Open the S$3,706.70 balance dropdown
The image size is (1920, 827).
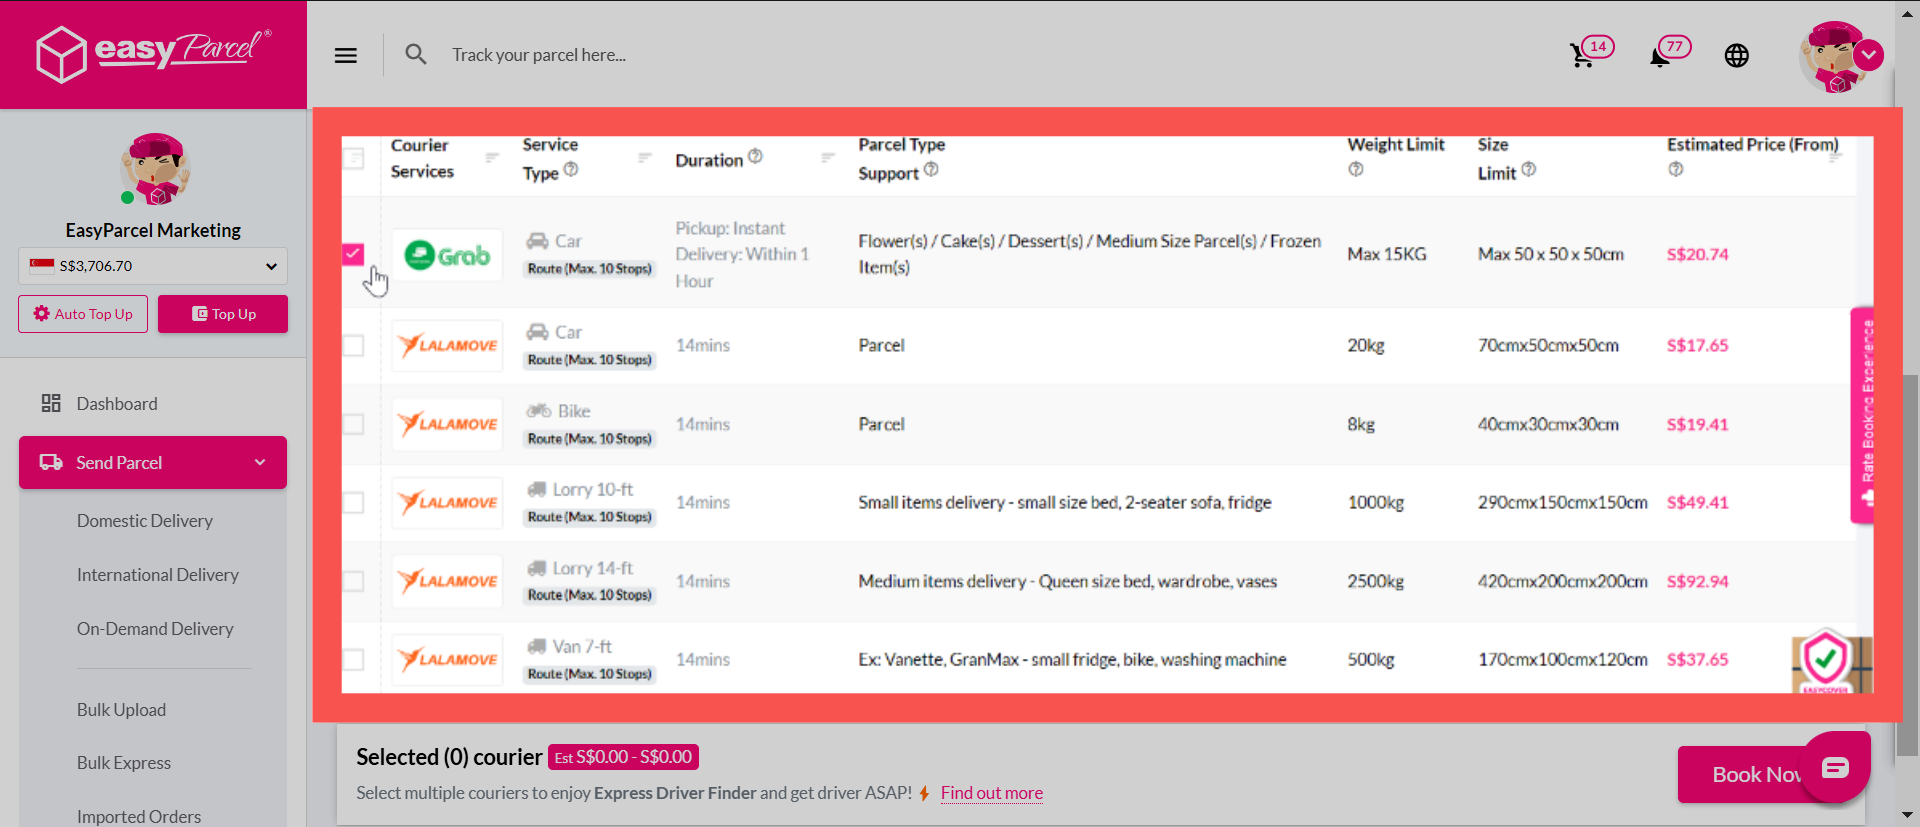(153, 266)
